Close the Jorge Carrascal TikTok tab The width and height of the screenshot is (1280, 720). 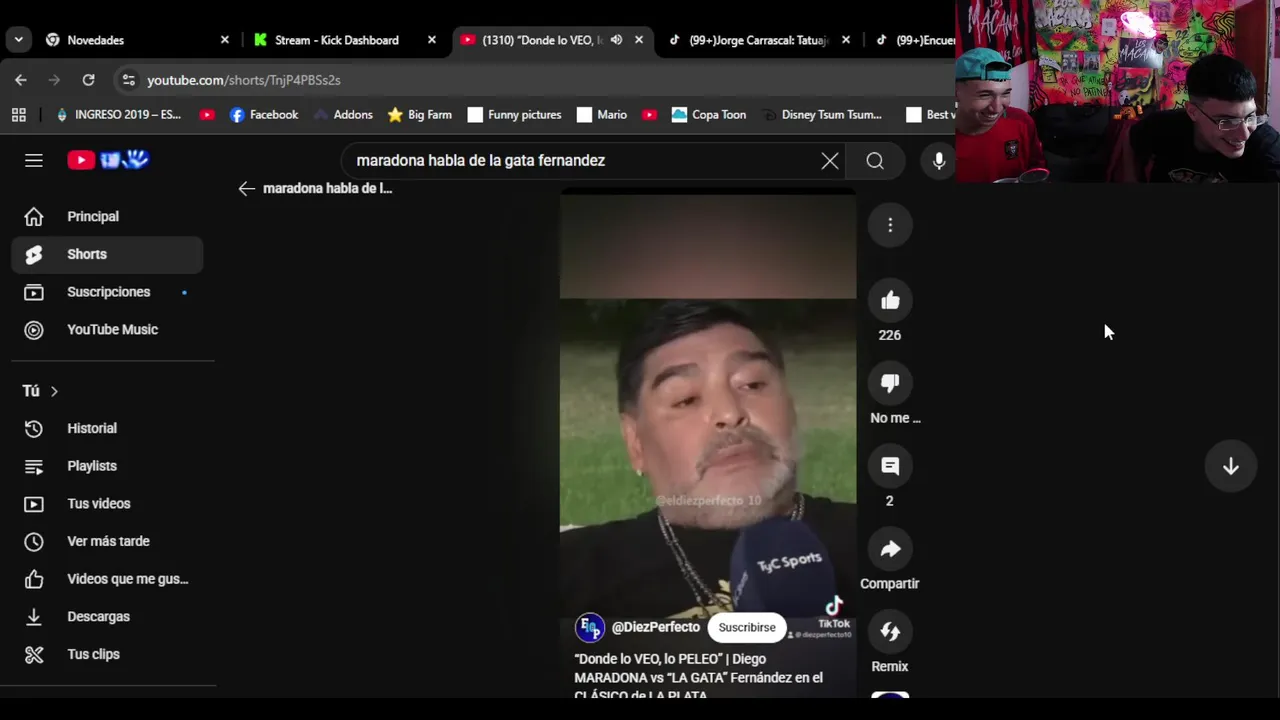(846, 40)
